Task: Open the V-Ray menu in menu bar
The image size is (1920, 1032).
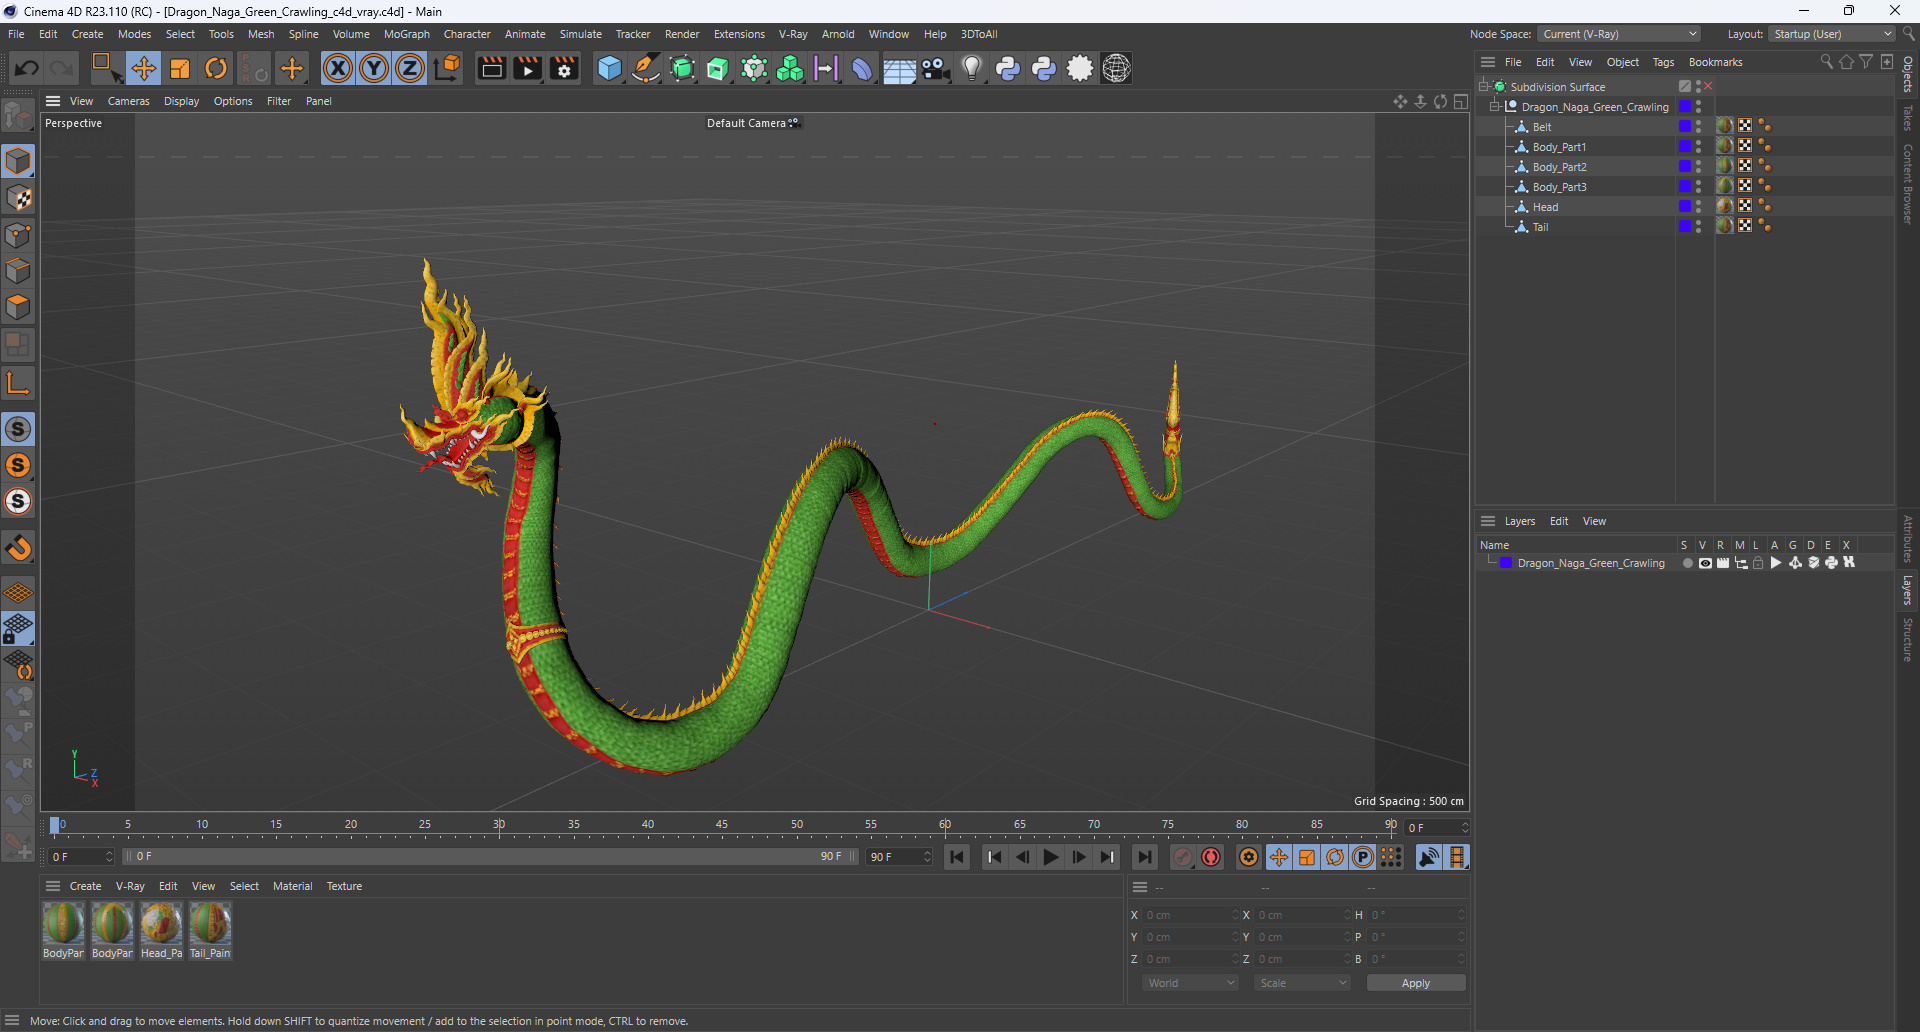Action: [x=793, y=34]
